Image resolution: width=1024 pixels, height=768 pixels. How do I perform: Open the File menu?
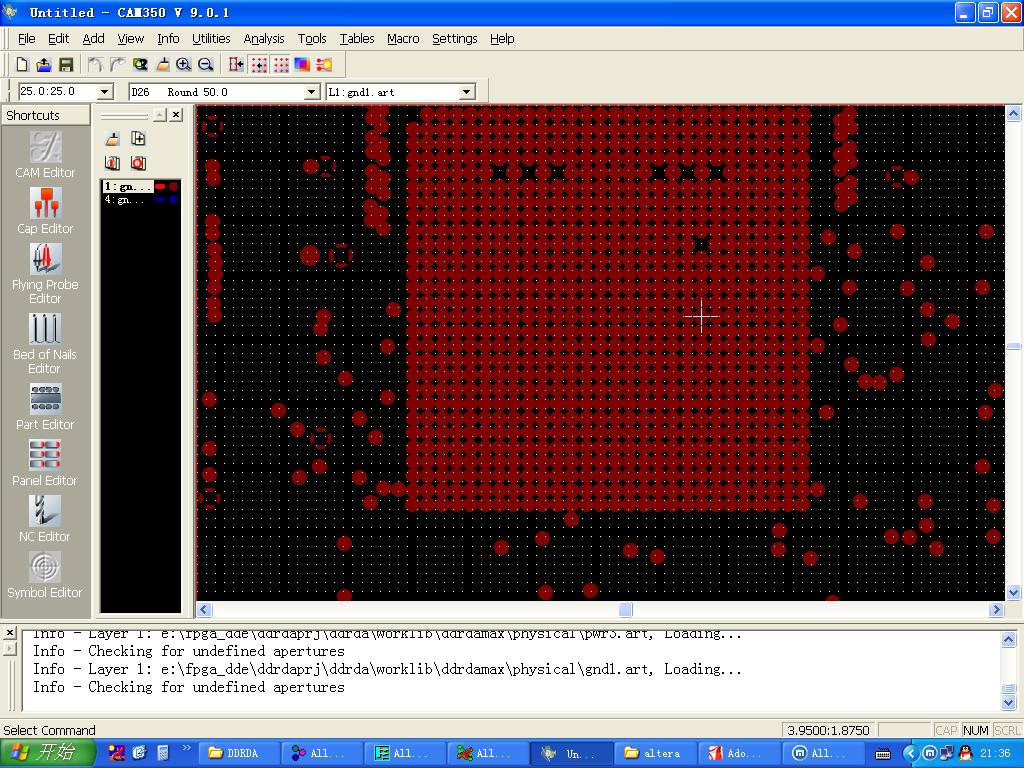(26, 39)
